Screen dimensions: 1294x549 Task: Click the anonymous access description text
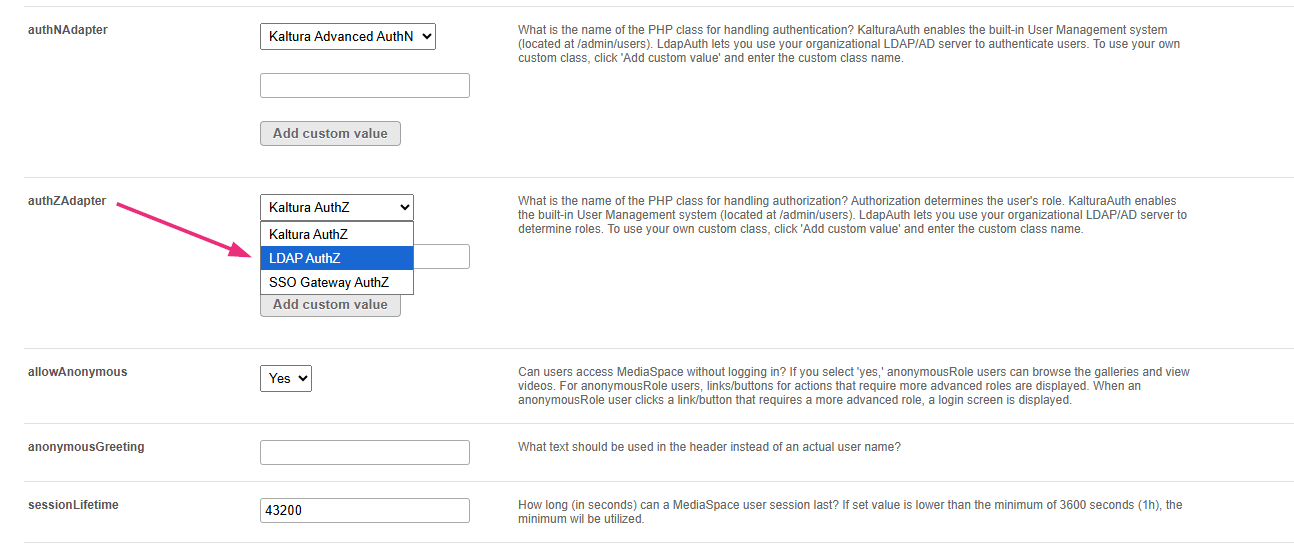click(854, 386)
